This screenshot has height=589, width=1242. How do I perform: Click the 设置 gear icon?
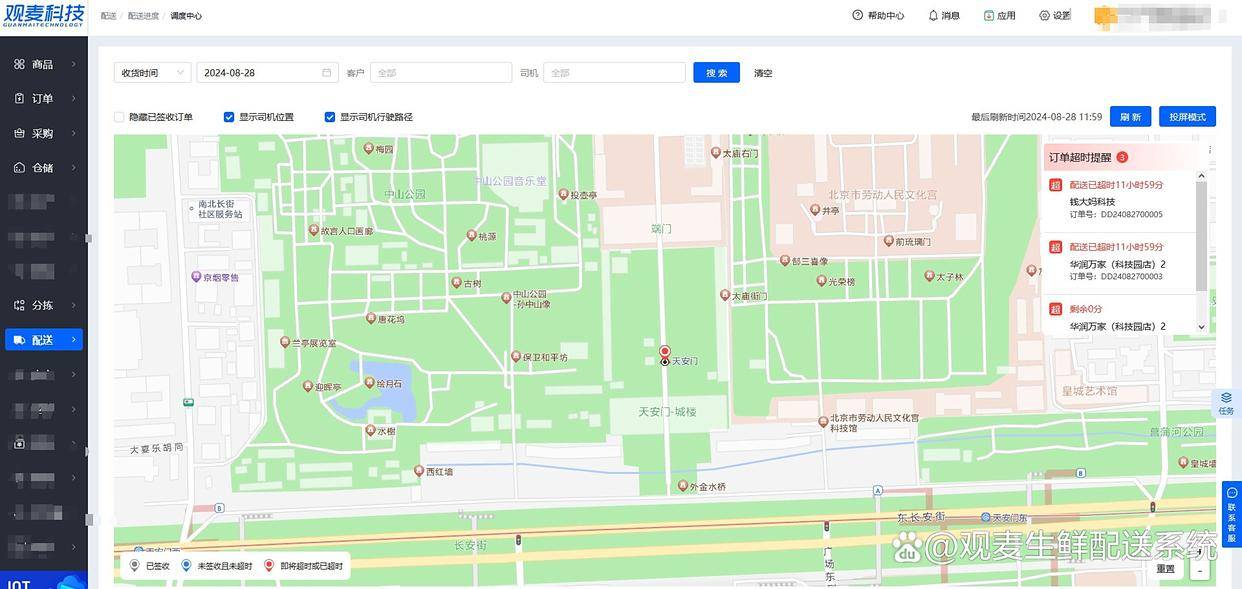tap(1044, 15)
